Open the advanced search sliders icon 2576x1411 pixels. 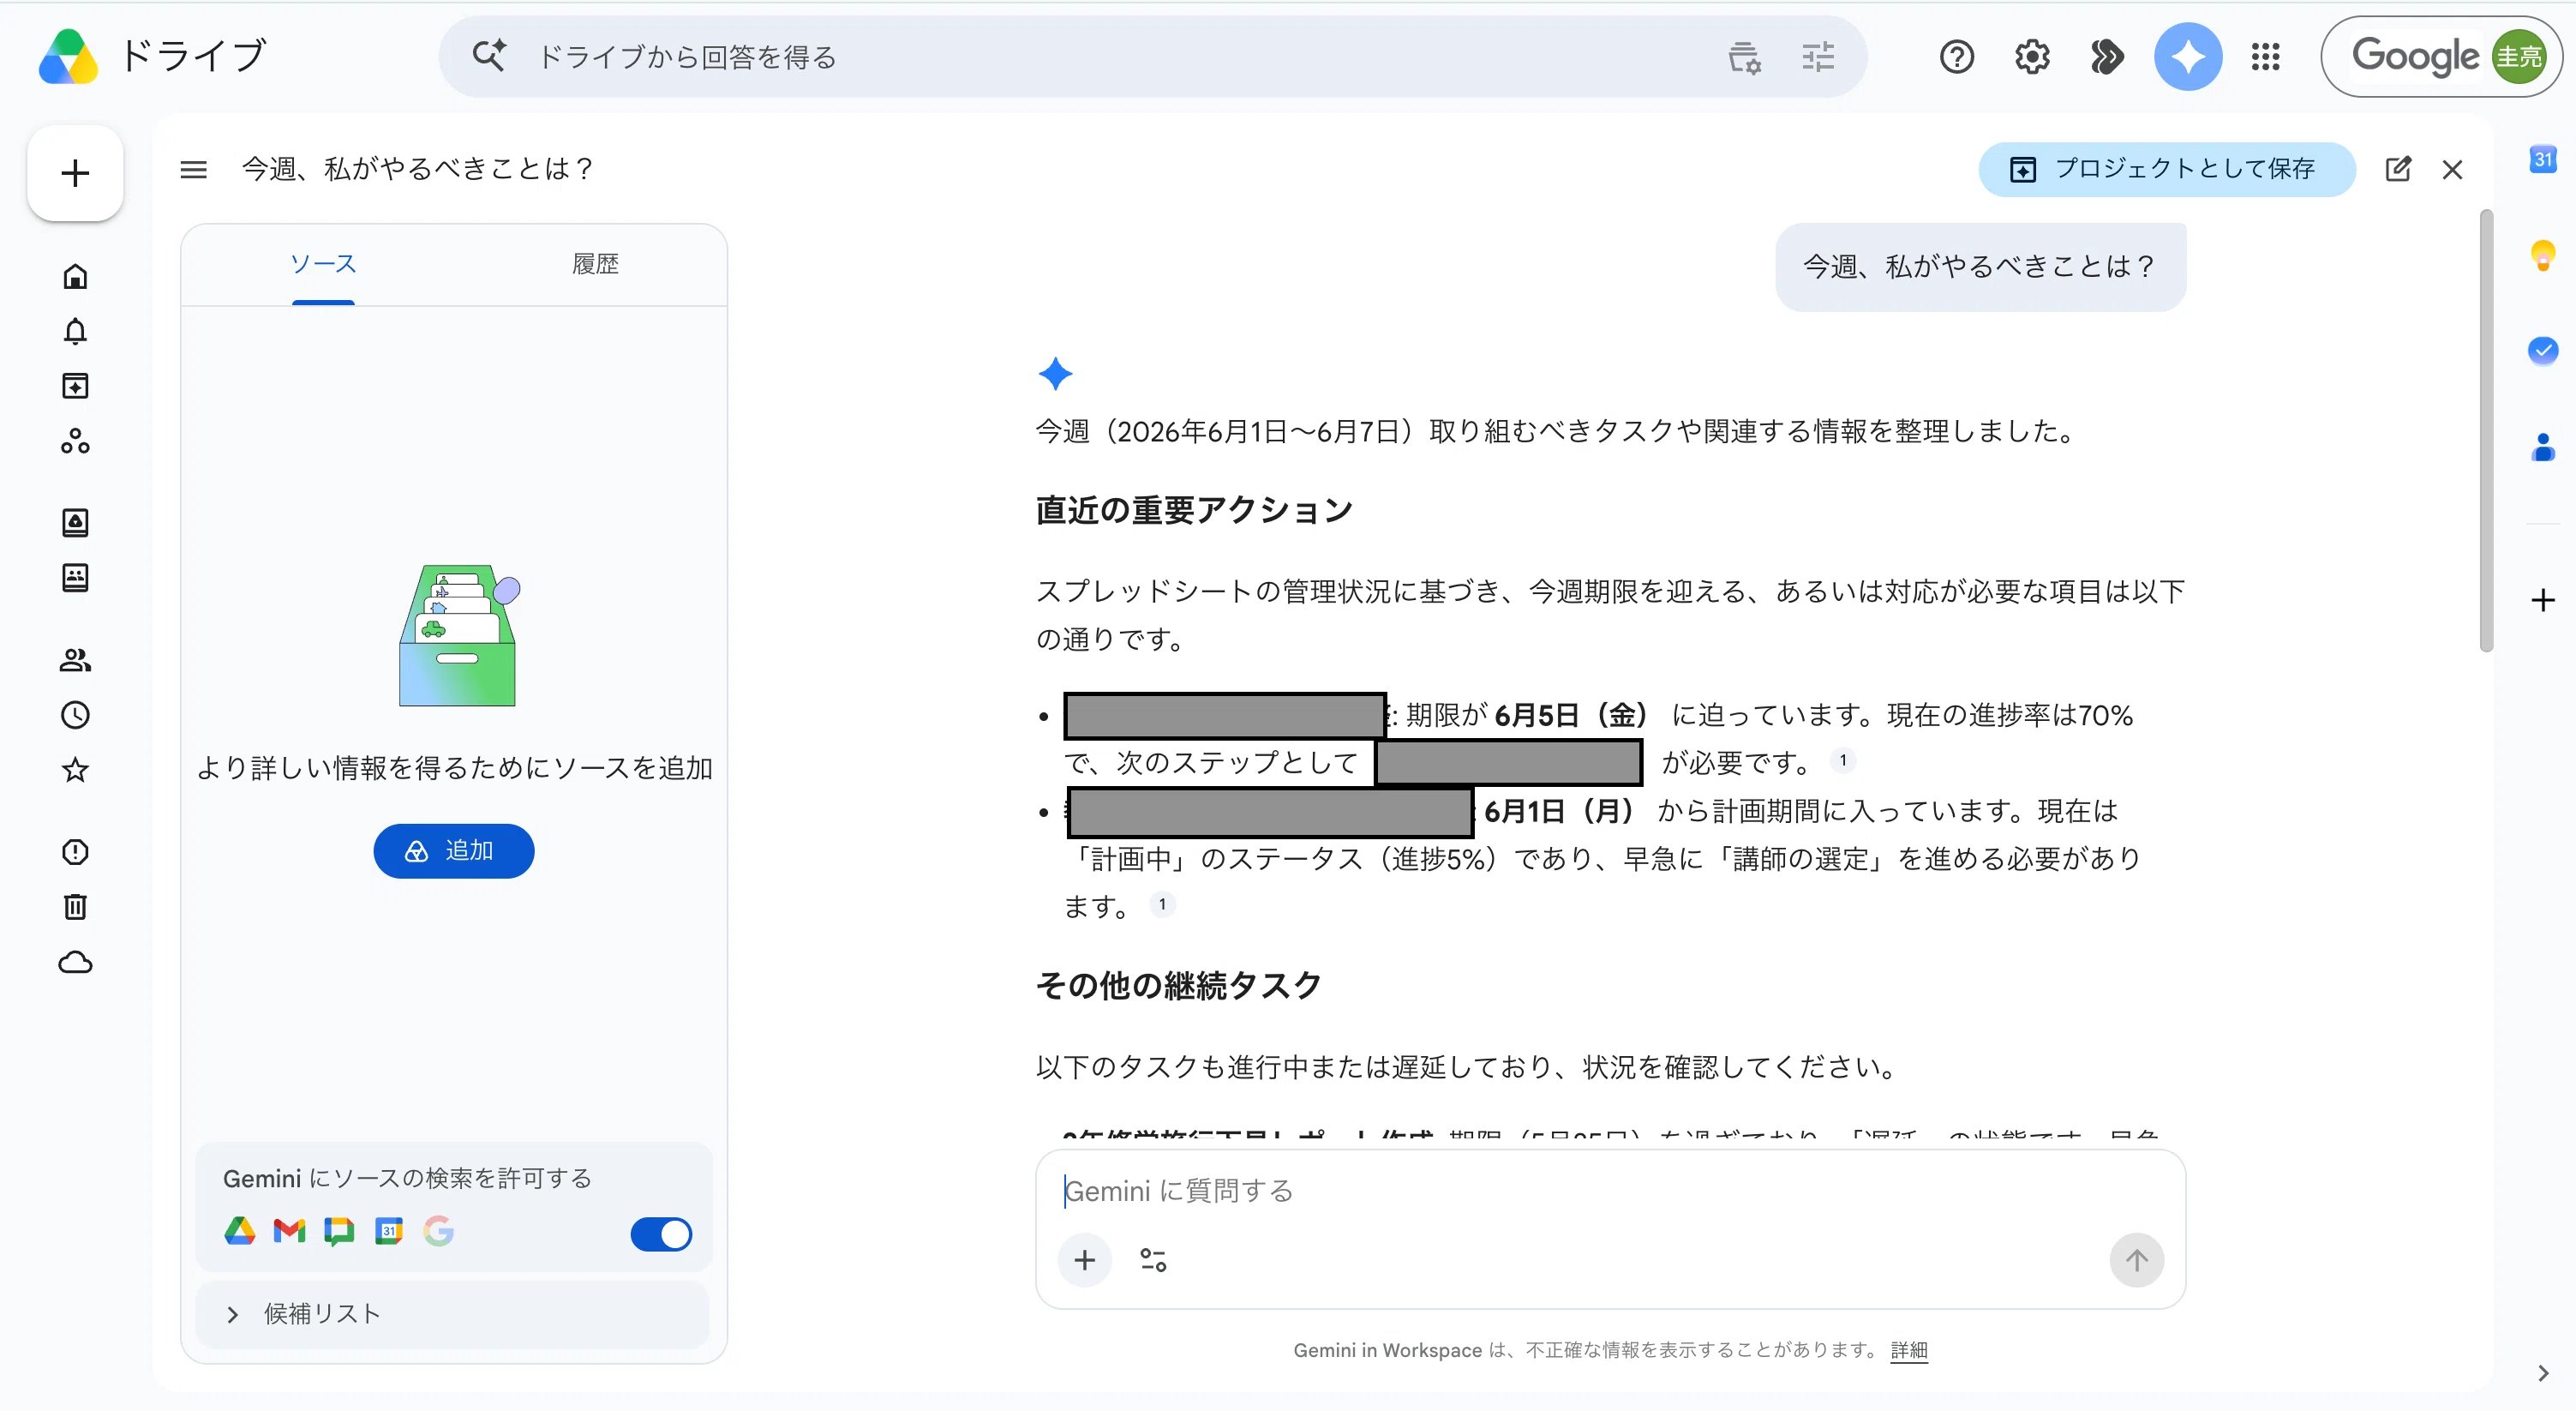pos(1818,57)
